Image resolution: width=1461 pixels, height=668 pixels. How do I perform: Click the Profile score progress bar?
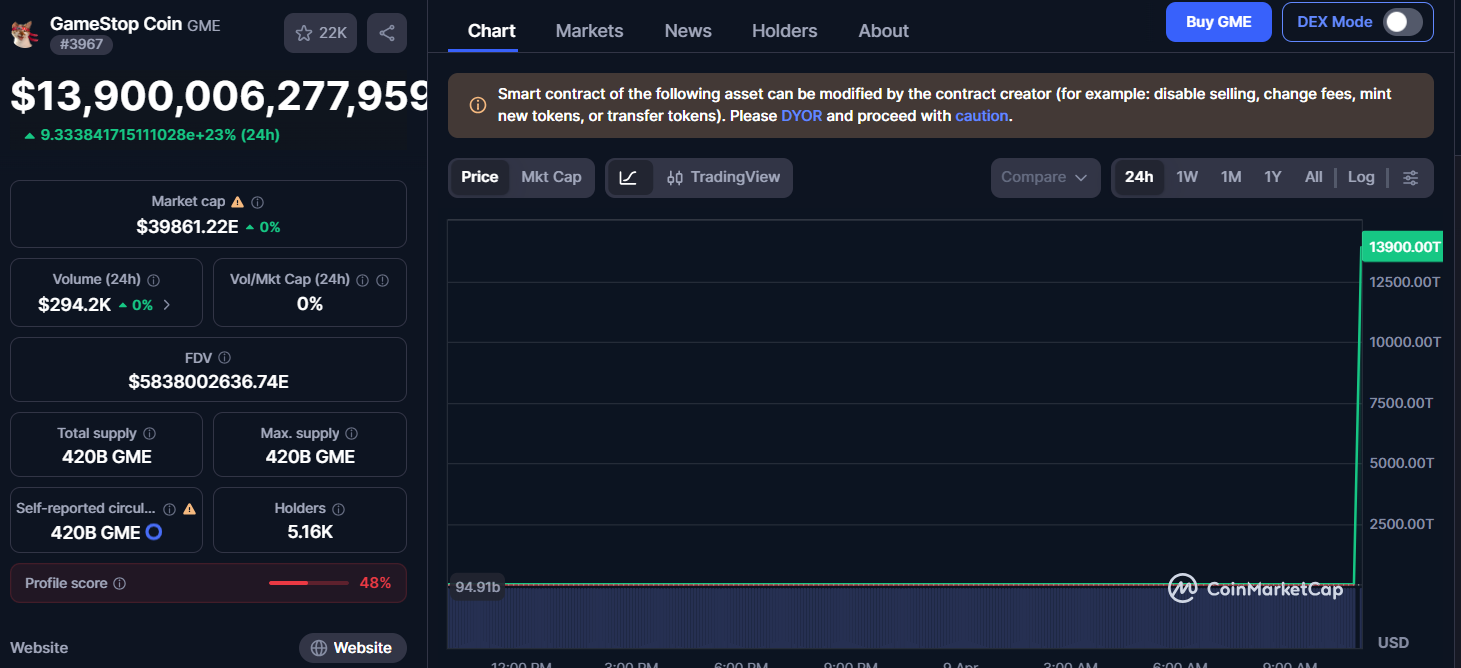(308, 583)
